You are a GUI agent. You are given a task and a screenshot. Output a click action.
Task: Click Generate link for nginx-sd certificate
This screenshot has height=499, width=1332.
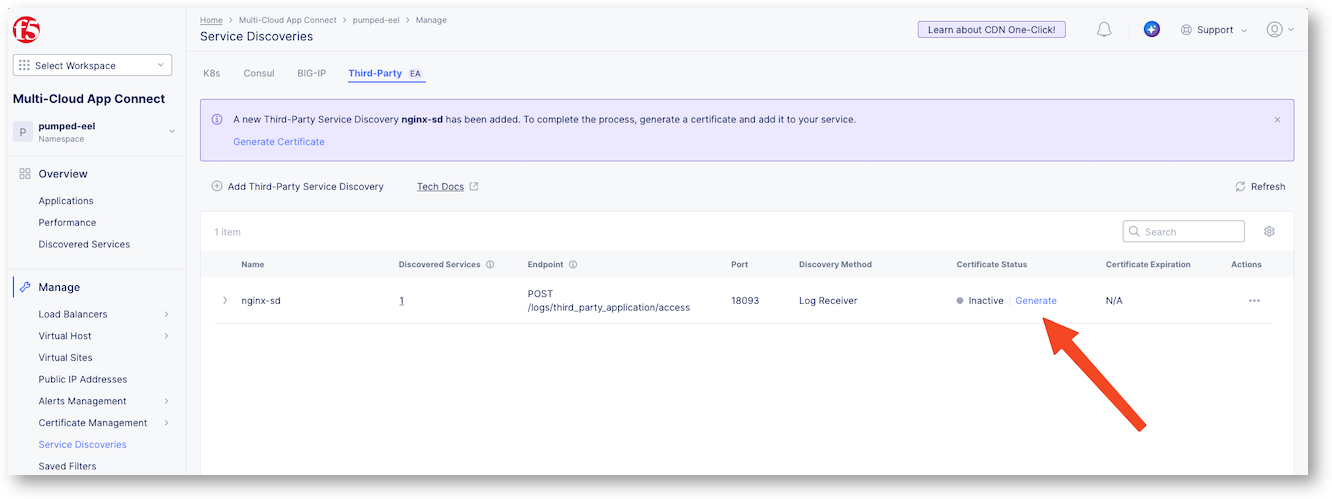pos(1036,301)
